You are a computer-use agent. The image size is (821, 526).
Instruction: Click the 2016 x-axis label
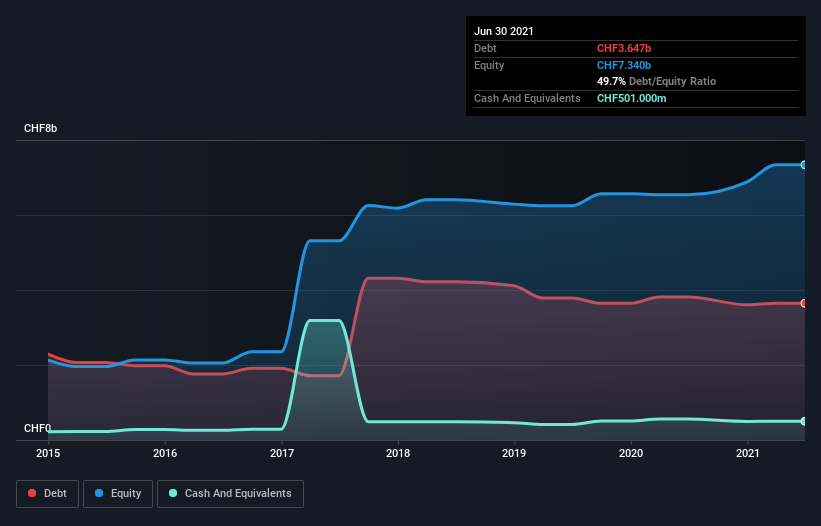(165, 453)
